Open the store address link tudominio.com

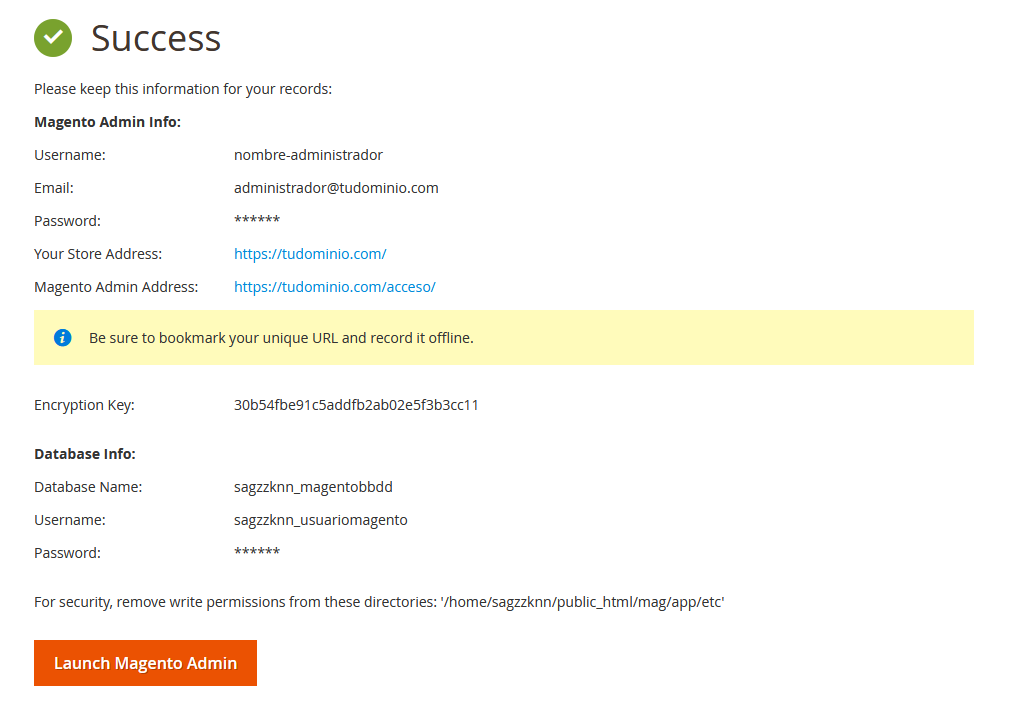point(310,254)
